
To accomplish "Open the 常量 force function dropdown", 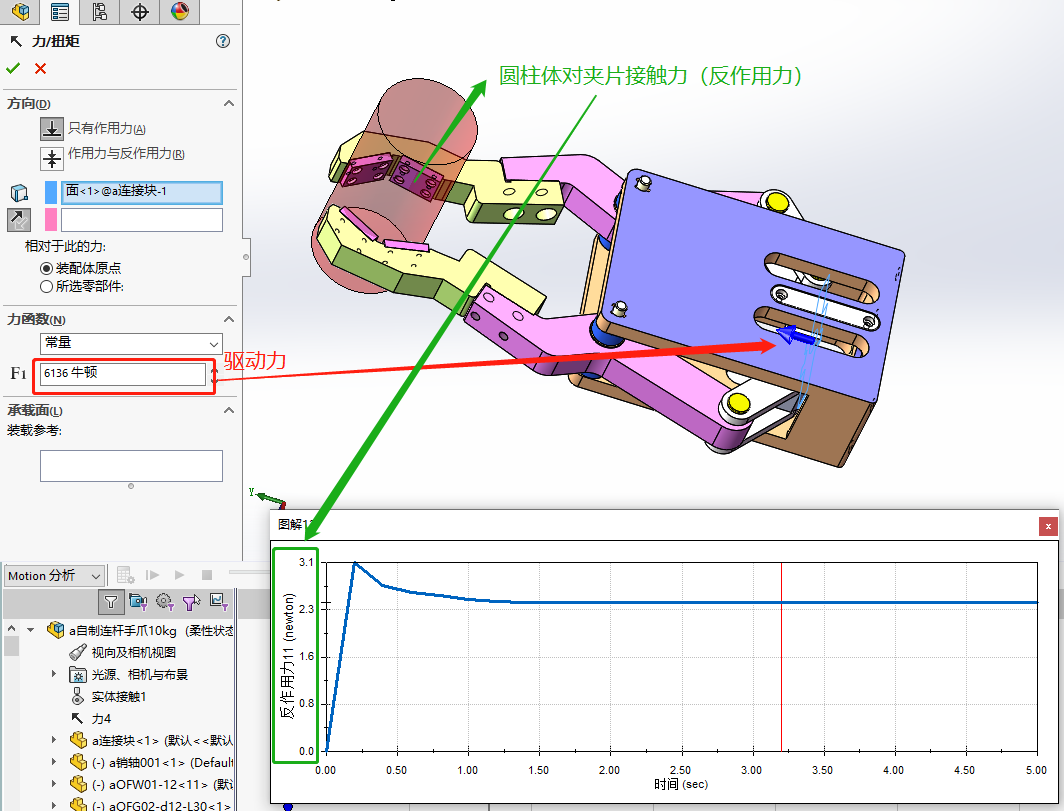I will pyautogui.click(x=131, y=343).
